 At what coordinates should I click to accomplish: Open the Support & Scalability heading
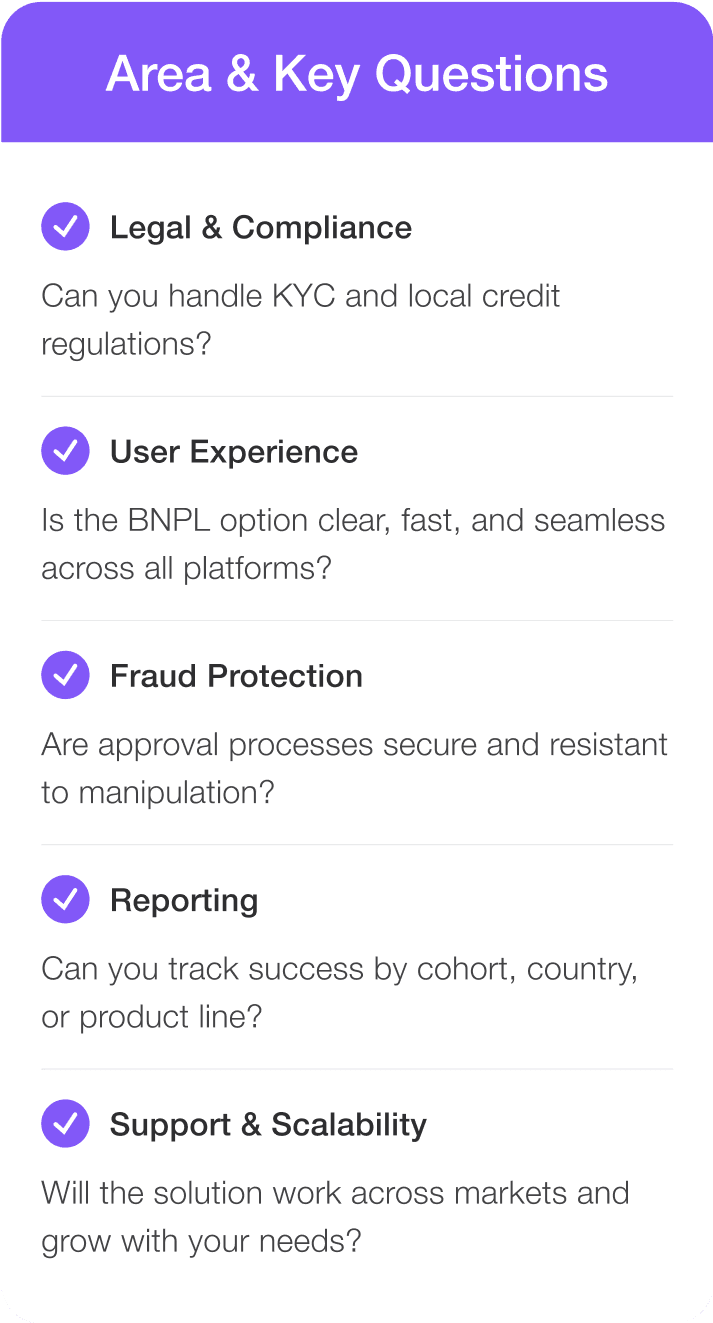(268, 1124)
